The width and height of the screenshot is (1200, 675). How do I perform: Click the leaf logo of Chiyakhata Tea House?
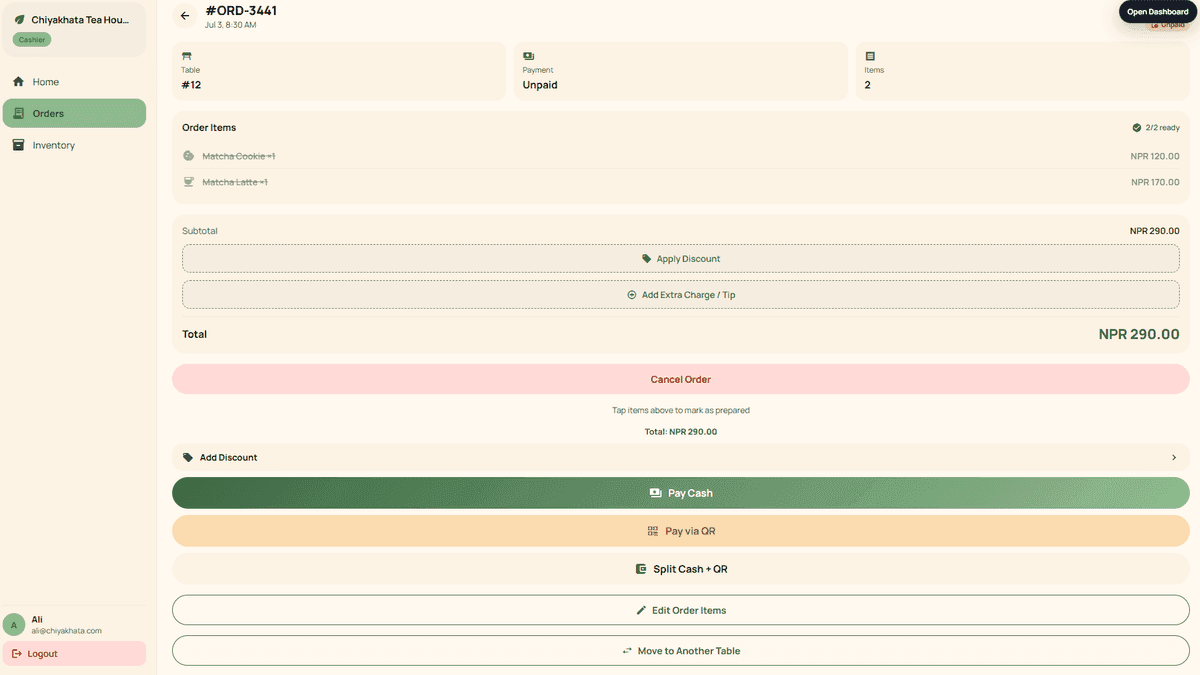tap(19, 20)
